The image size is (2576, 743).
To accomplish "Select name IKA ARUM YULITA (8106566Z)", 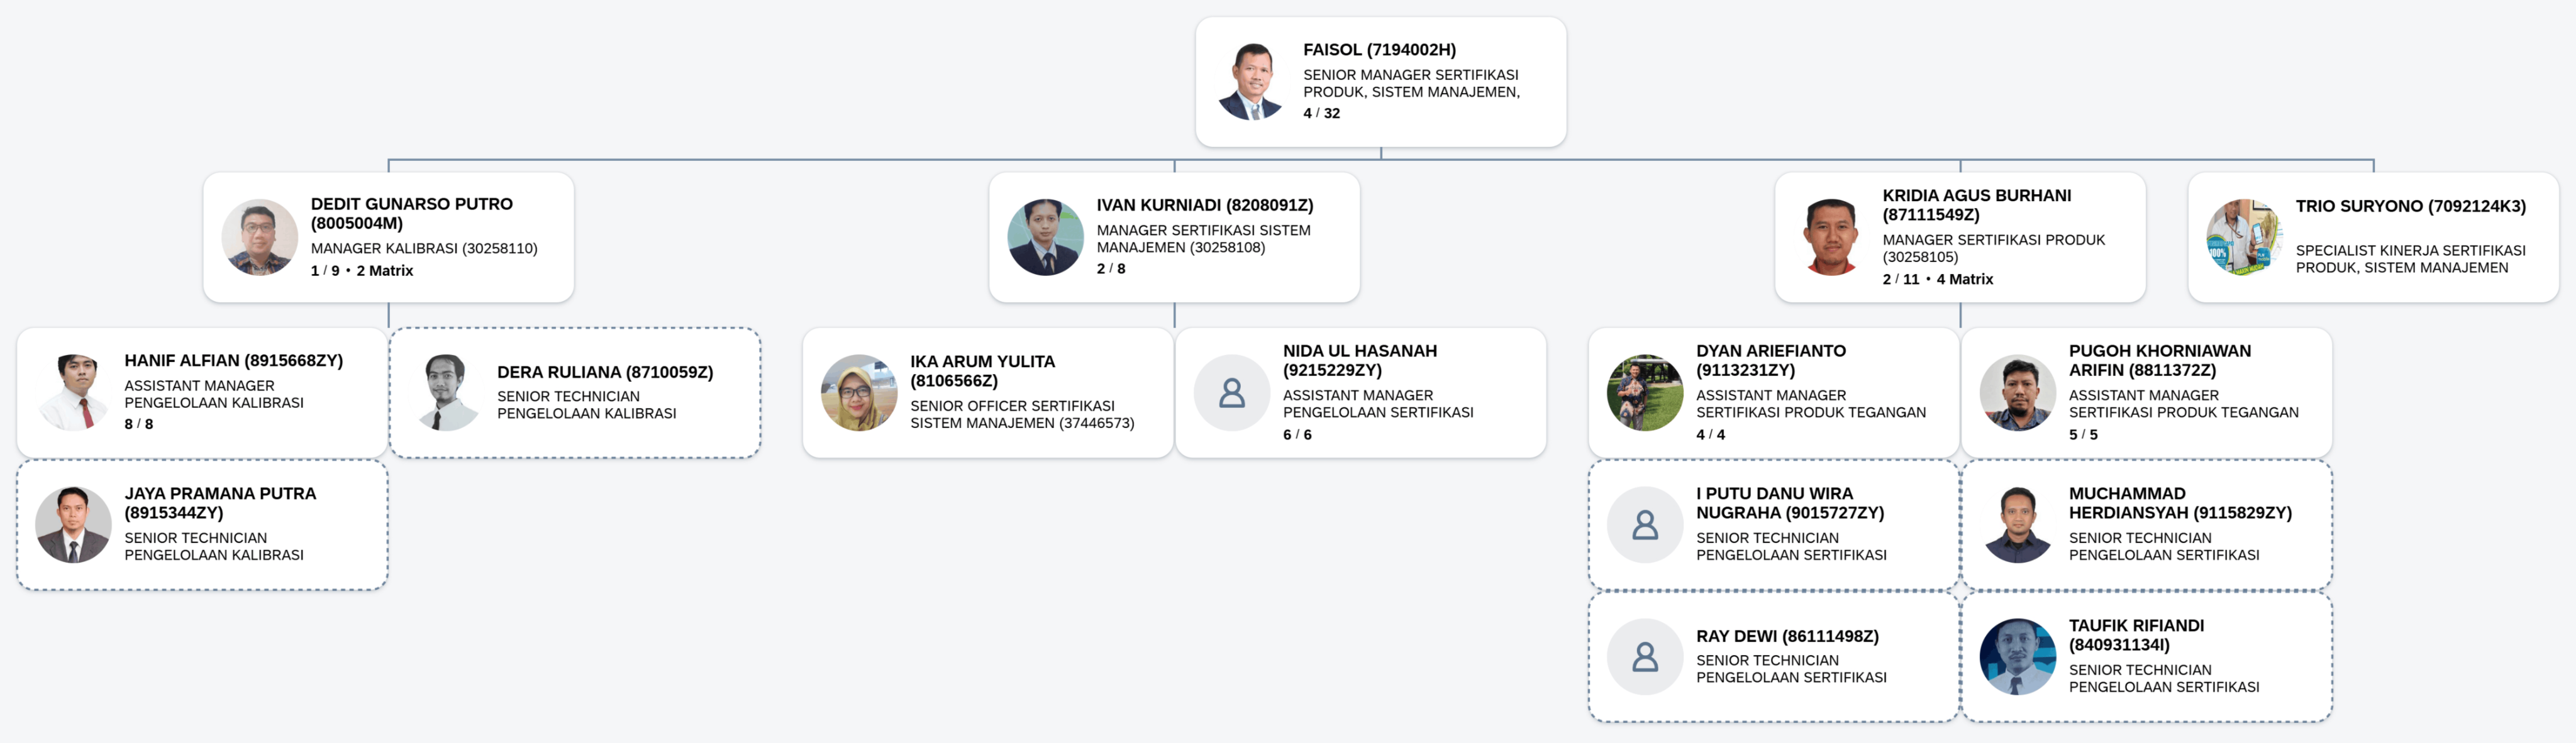I will [982, 371].
